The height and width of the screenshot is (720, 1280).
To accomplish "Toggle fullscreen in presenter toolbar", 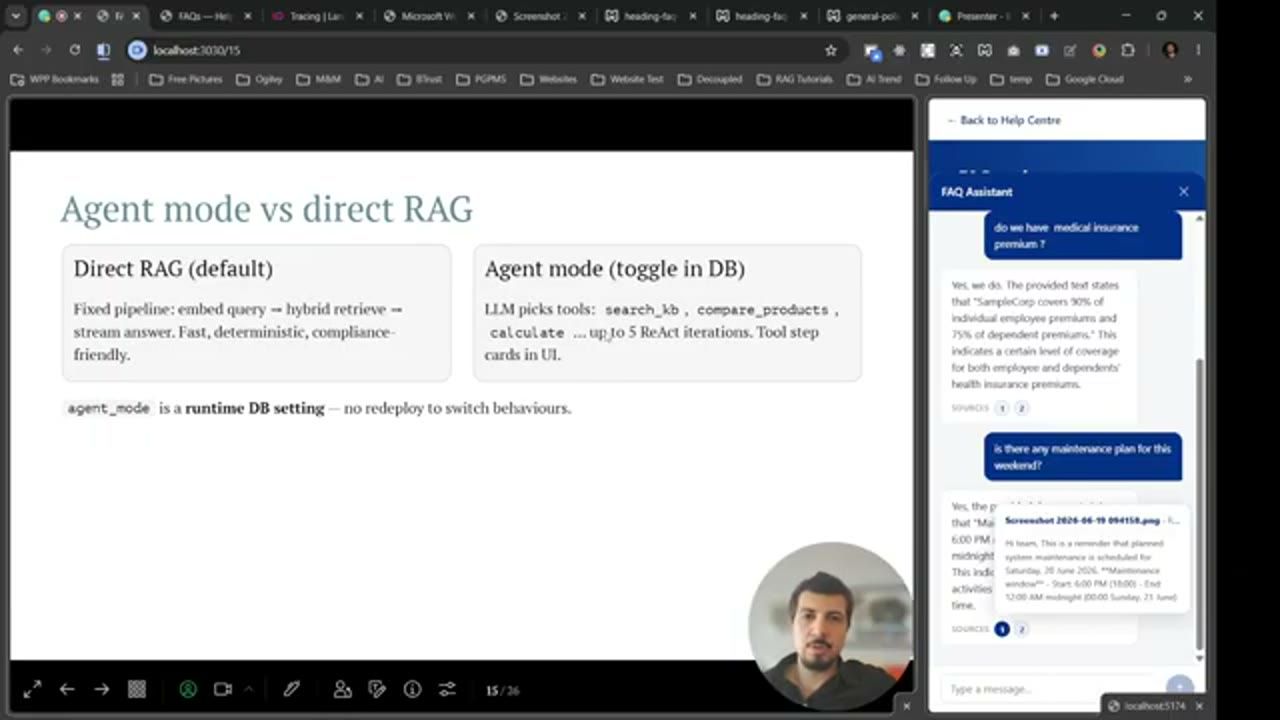I will [x=32, y=689].
